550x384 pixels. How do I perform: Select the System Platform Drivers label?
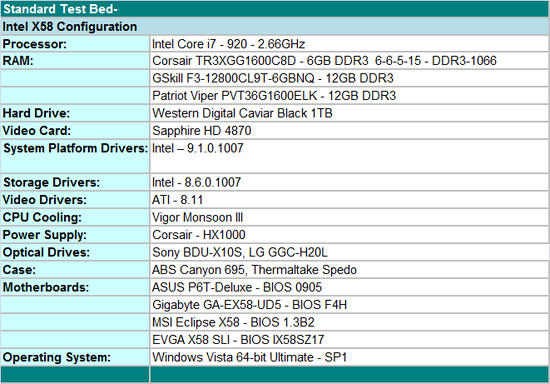[75, 148]
